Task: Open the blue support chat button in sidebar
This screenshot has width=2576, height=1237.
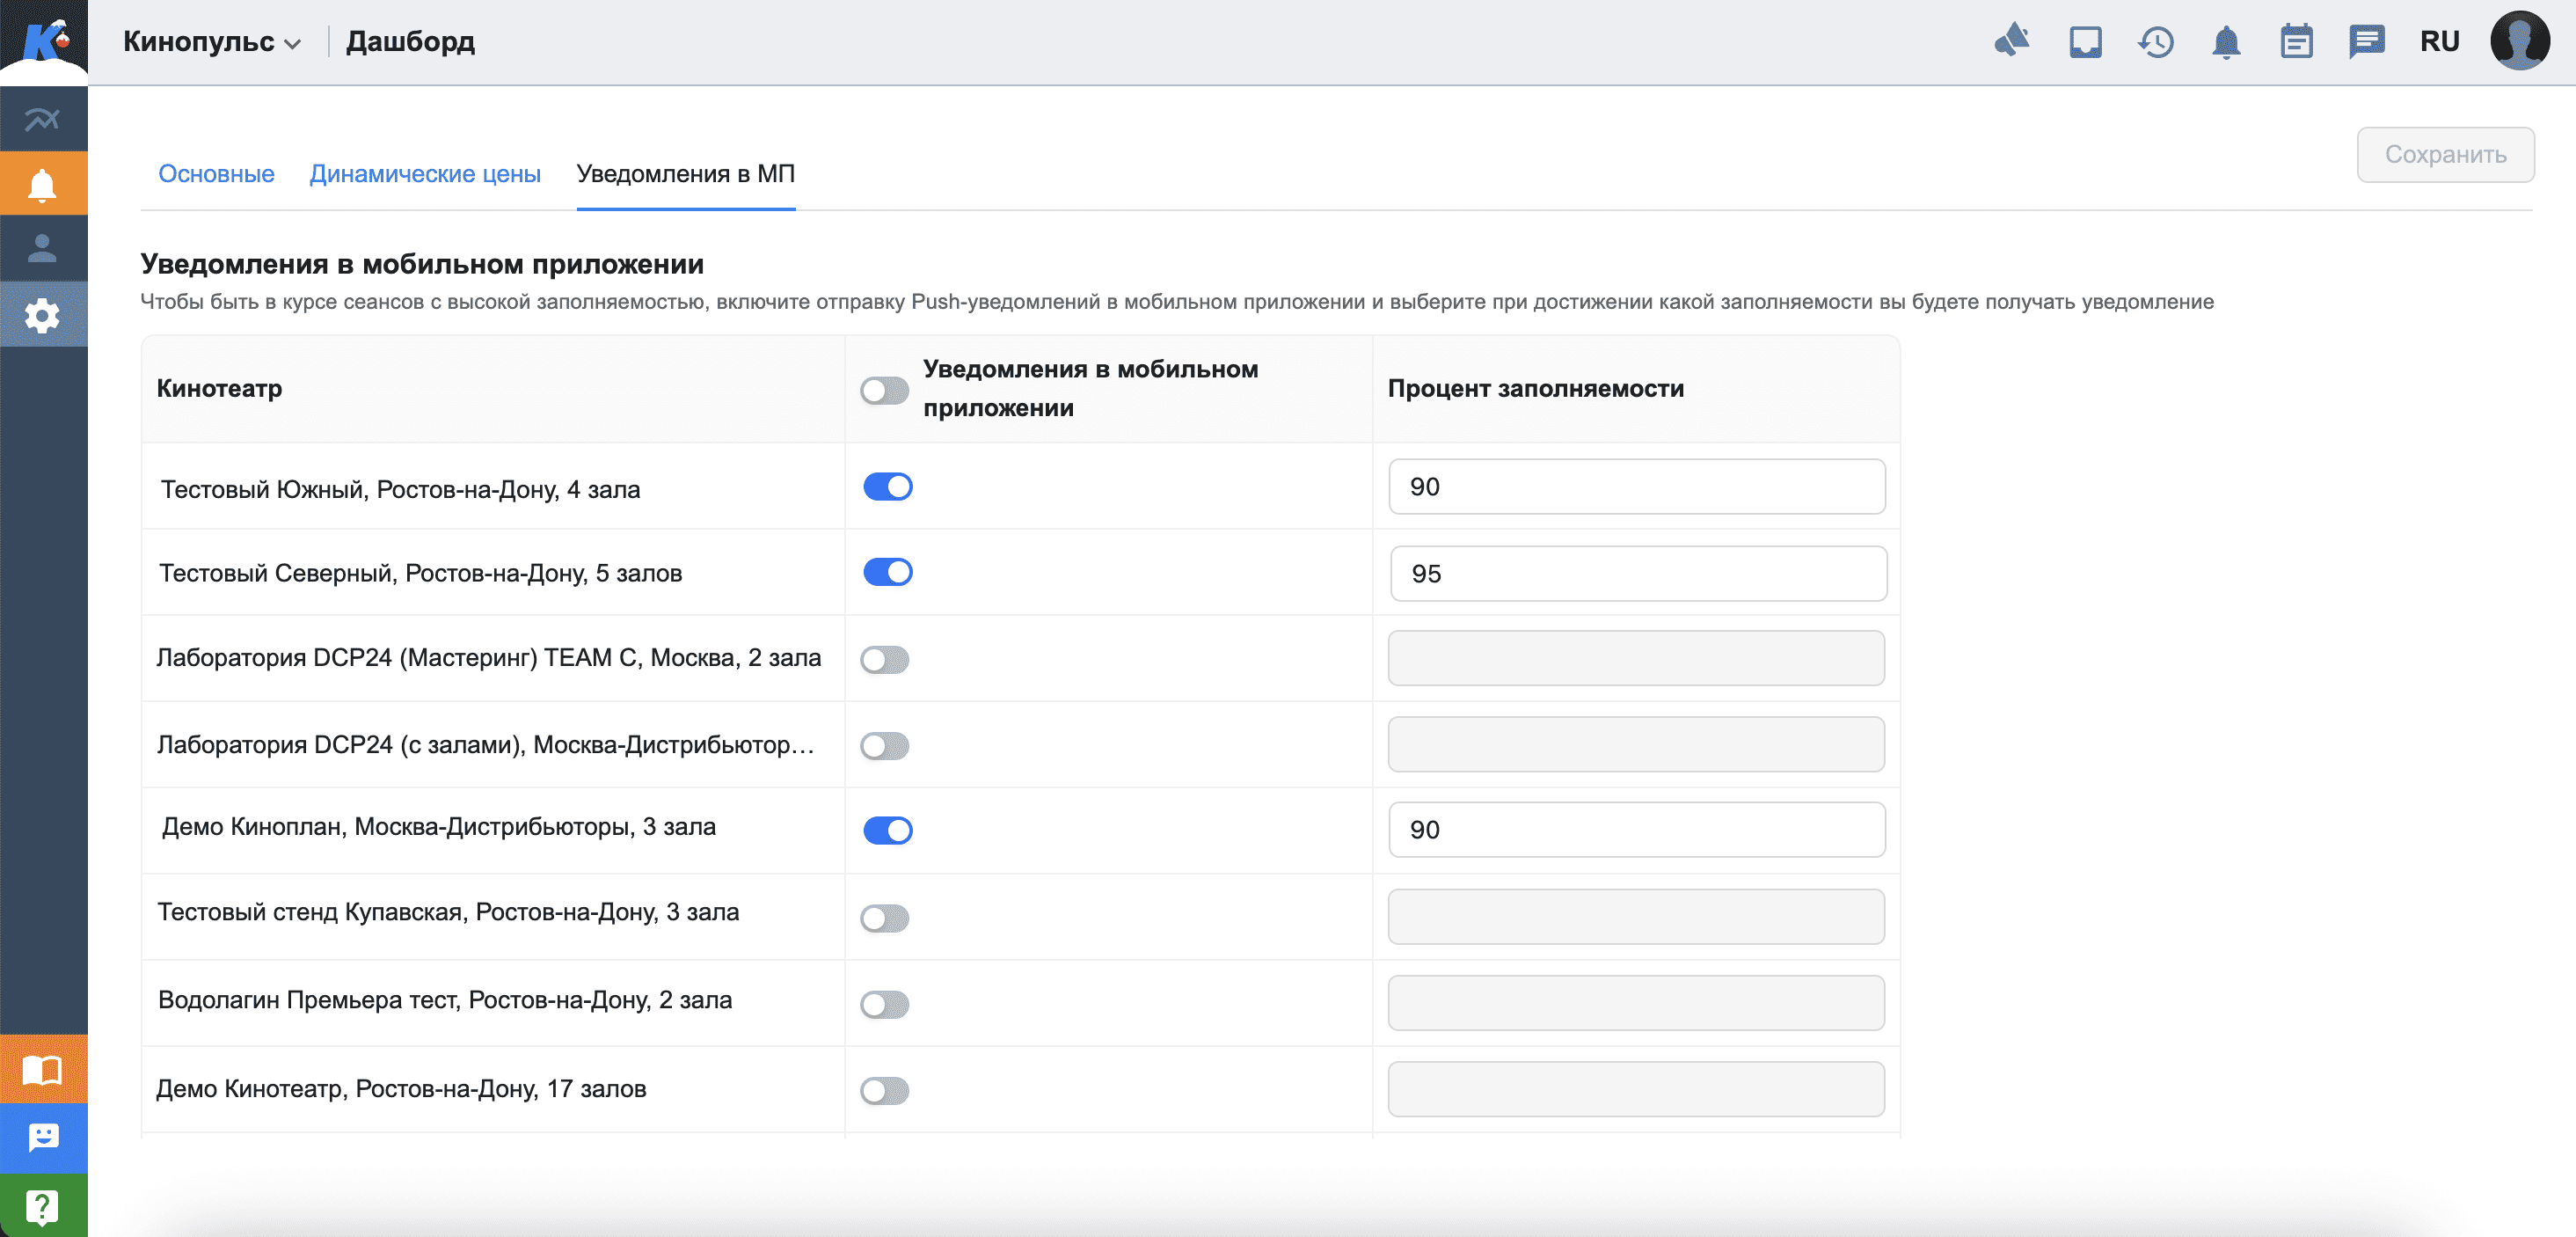Action: click(42, 1138)
